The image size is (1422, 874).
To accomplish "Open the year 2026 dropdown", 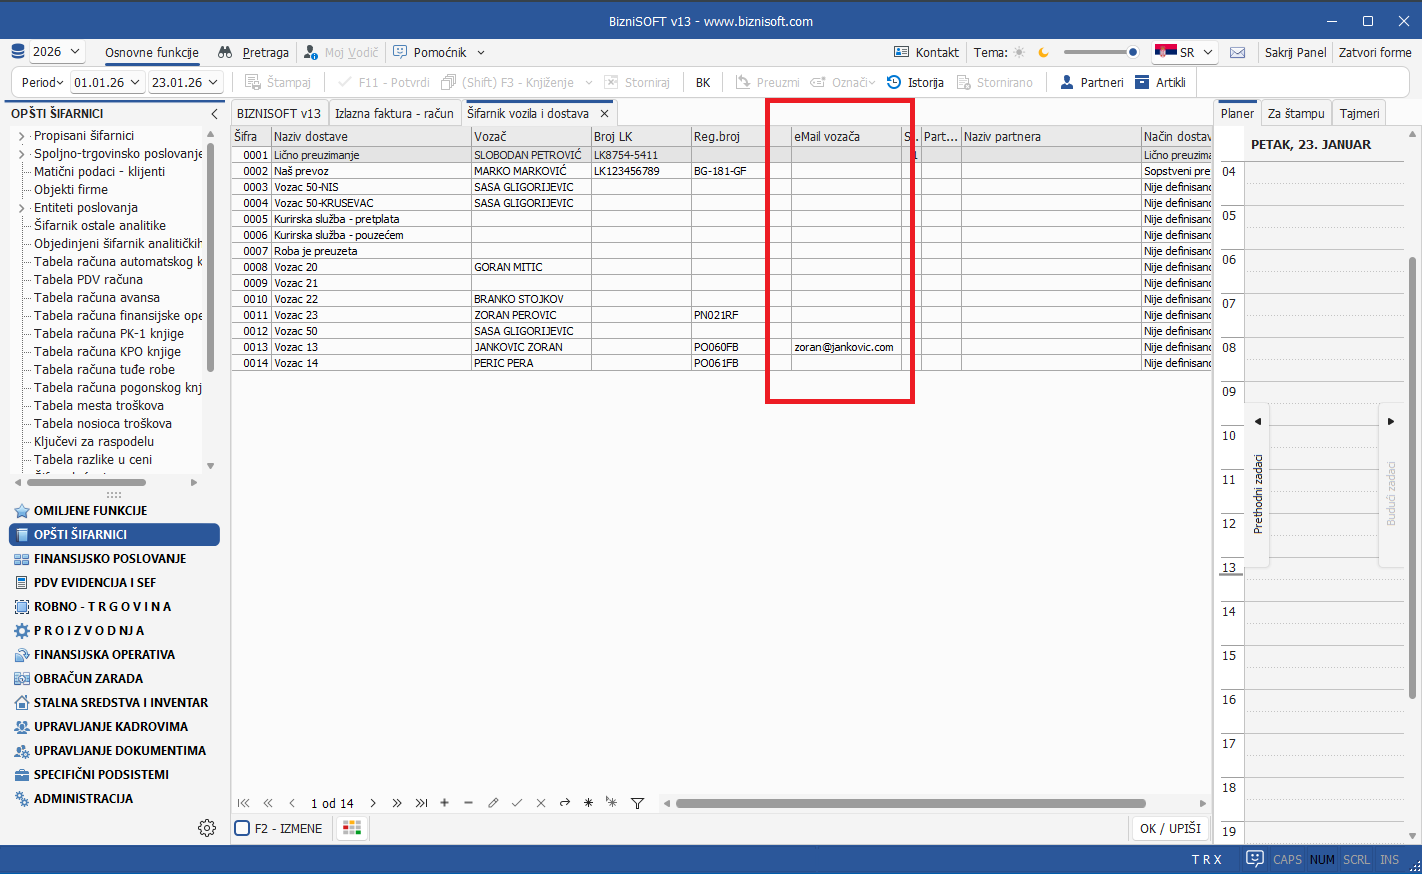I will (x=56, y=52).
